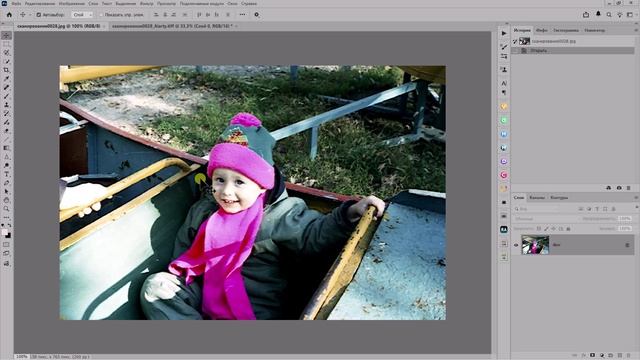Click the Search magnifier at top right
The width and height of the screenshot is (640, 360).
609,15
